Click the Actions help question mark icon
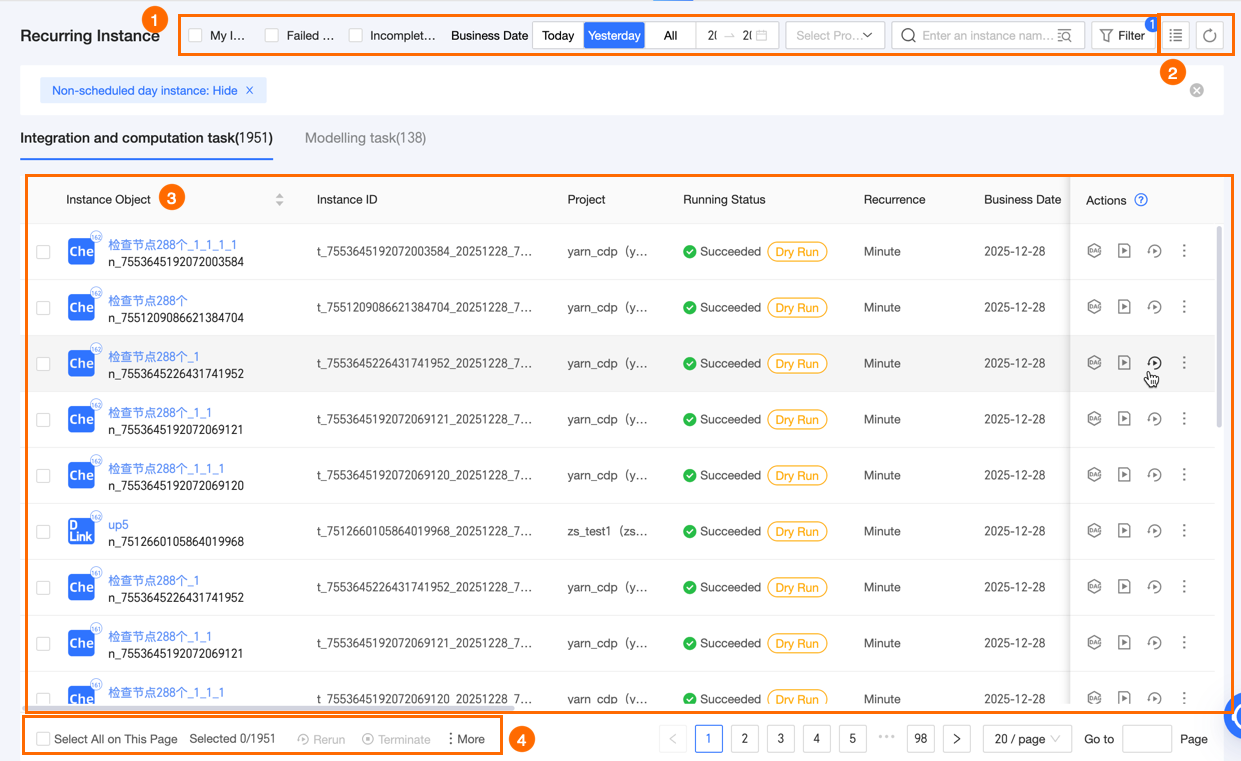Viewport: 1241px width, 761px height. (x=1141, y=200)
